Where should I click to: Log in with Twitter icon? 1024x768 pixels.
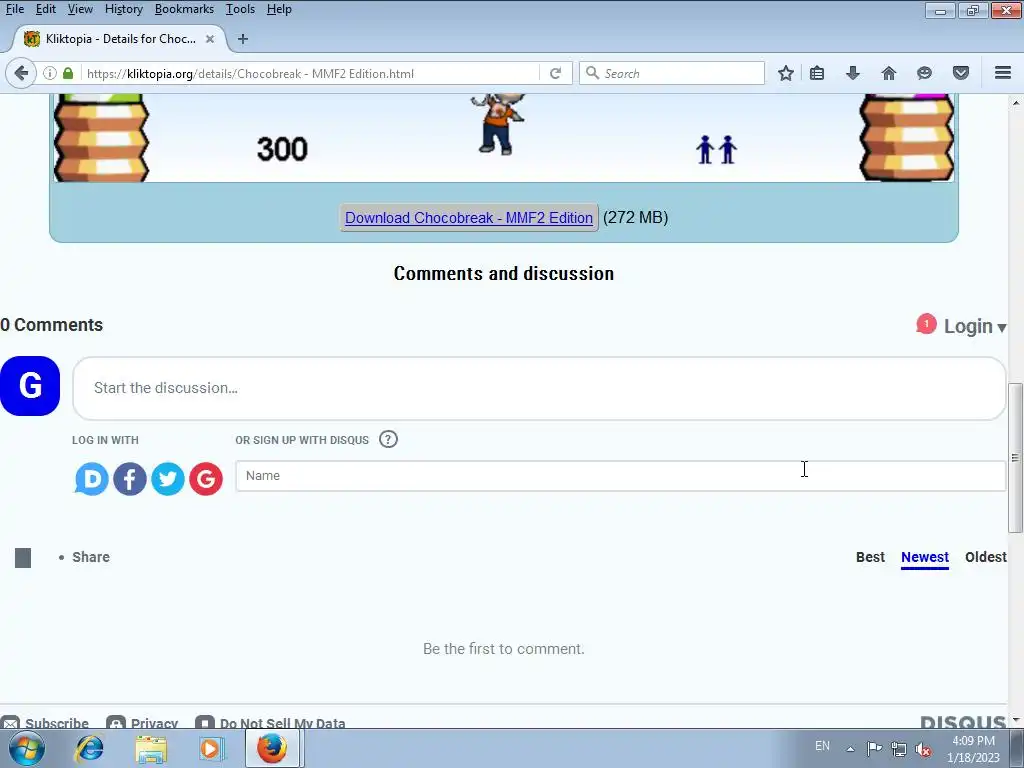click(168, 479)
